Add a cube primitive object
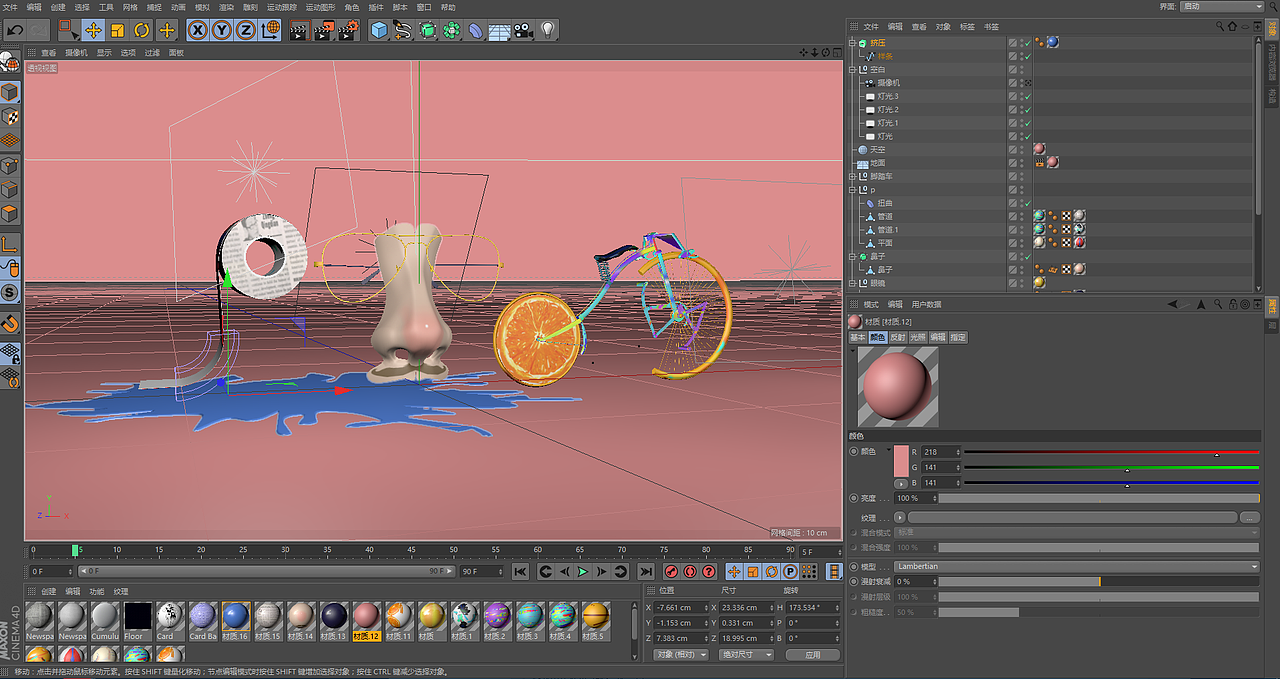 [379, 30]
